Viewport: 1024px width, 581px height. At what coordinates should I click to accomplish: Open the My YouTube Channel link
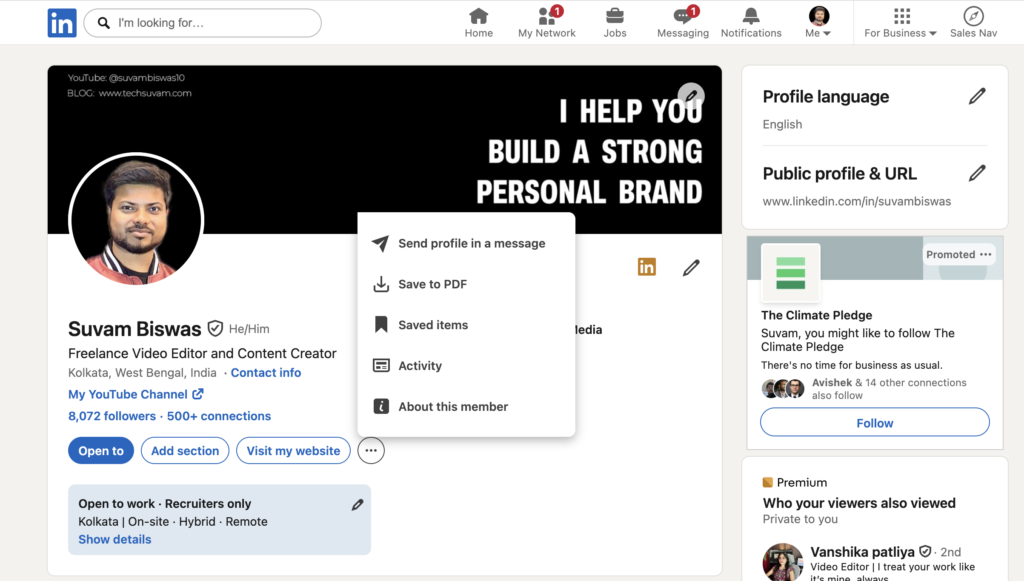136,394
